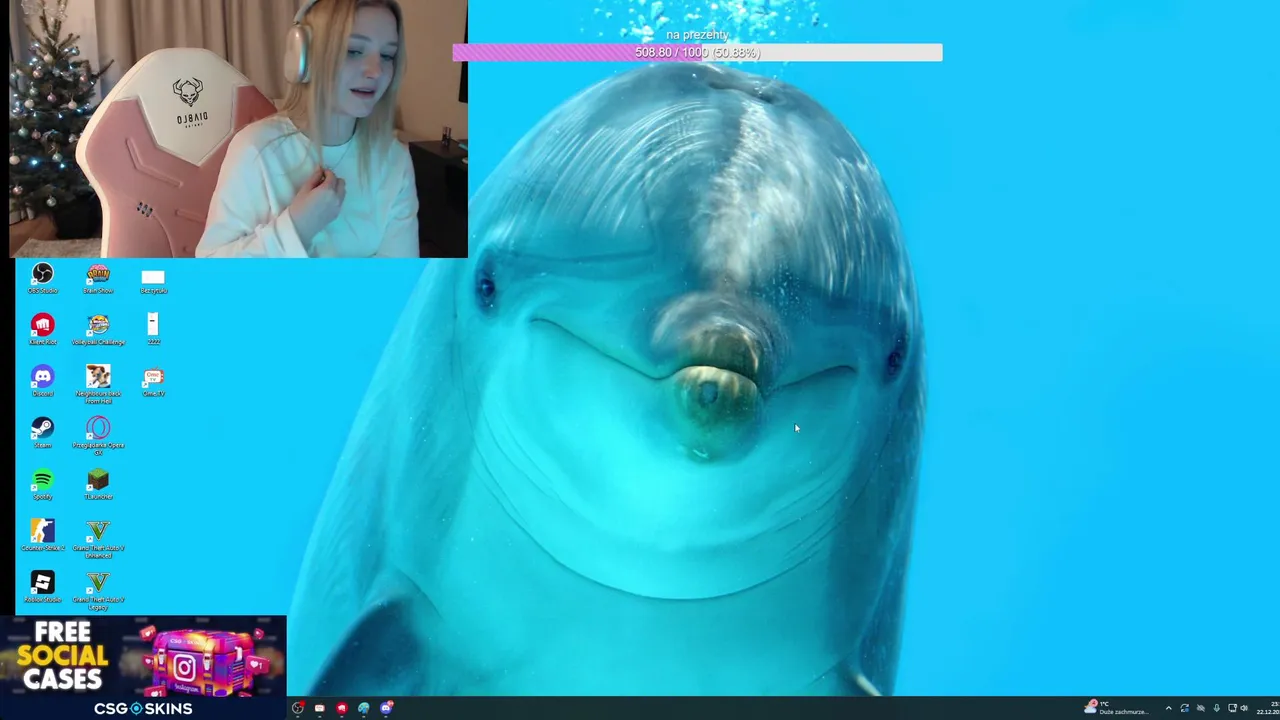
Task: Open the Spotify desktop shortcut
Action: point(42,485)
